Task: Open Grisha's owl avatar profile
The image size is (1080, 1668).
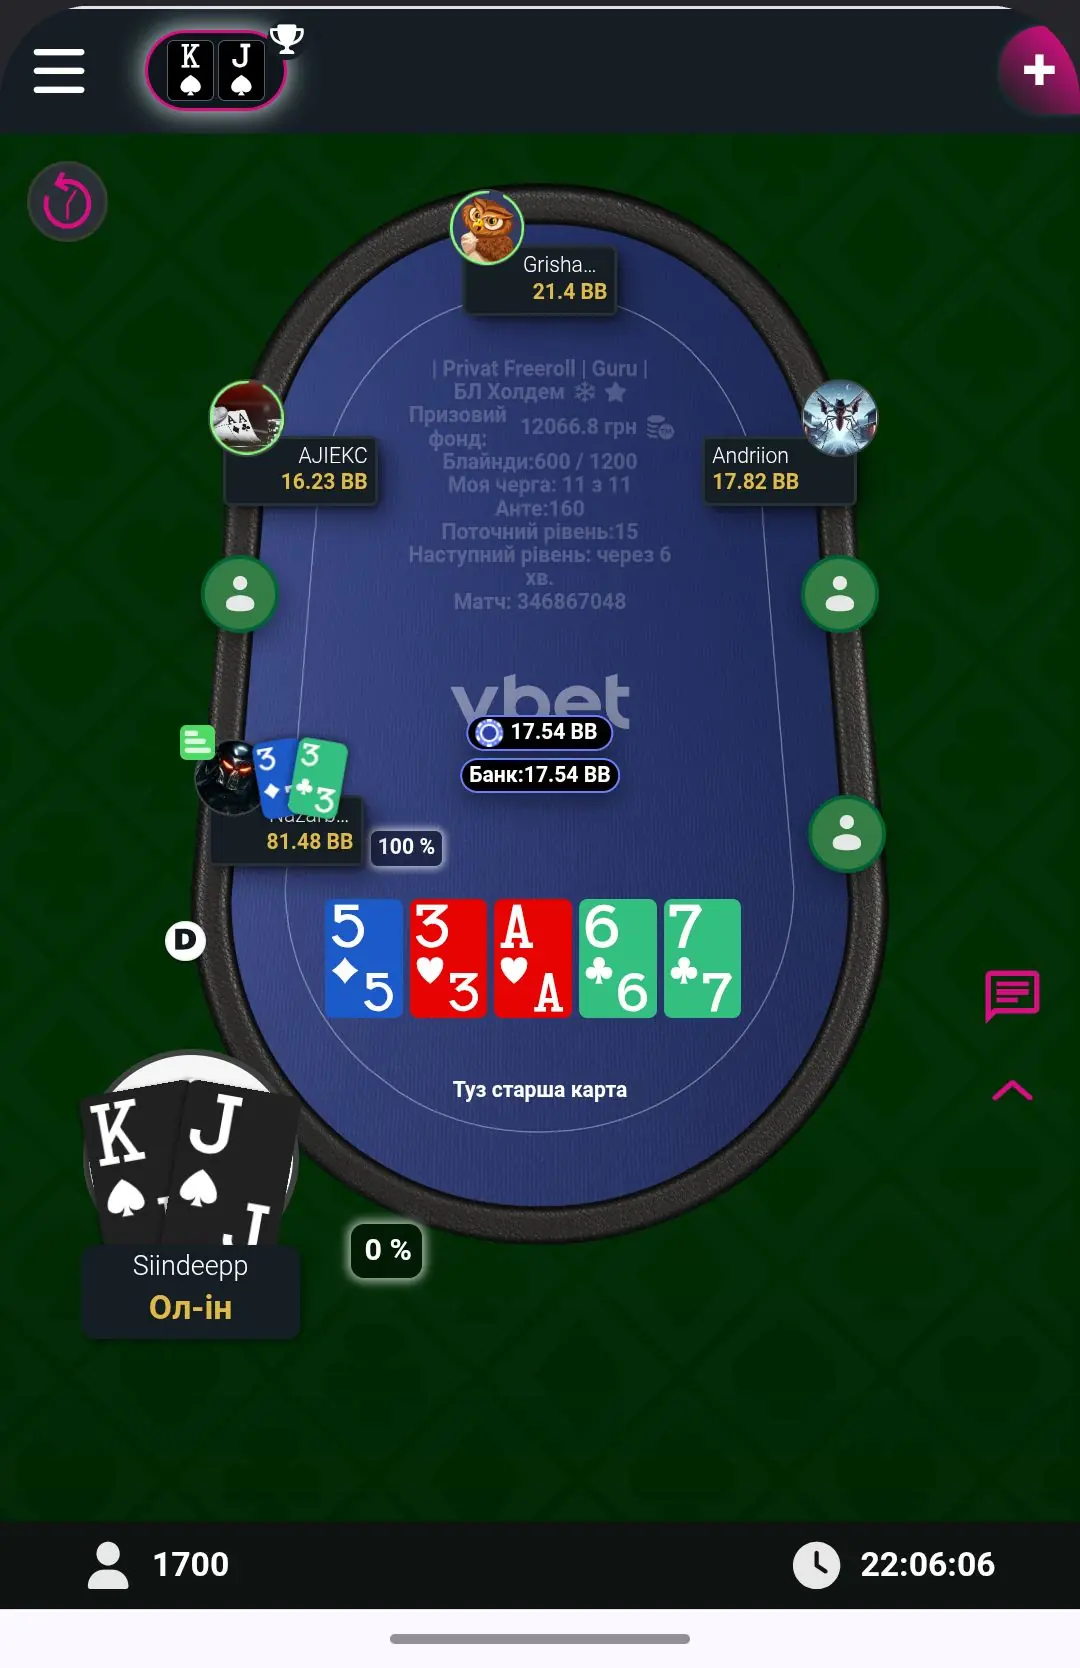Action: coord(487,228)
